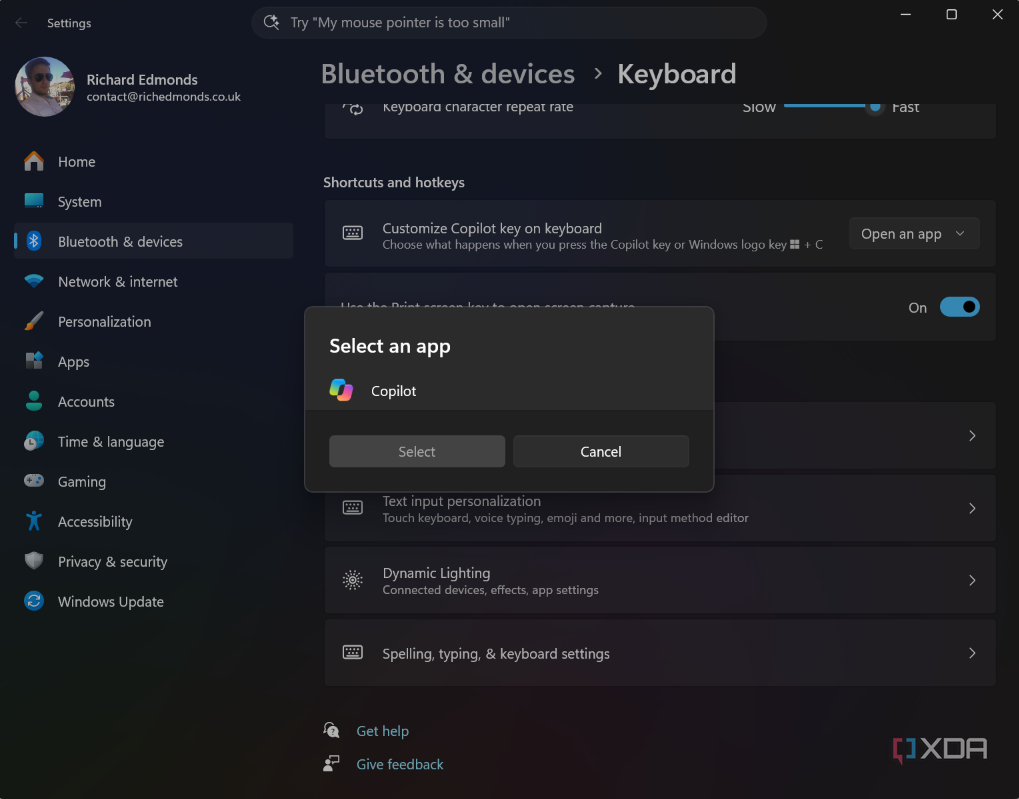Click the Text input personalization keyboard icon
This screenshot has width=1019, height=799.
[353, 508]
